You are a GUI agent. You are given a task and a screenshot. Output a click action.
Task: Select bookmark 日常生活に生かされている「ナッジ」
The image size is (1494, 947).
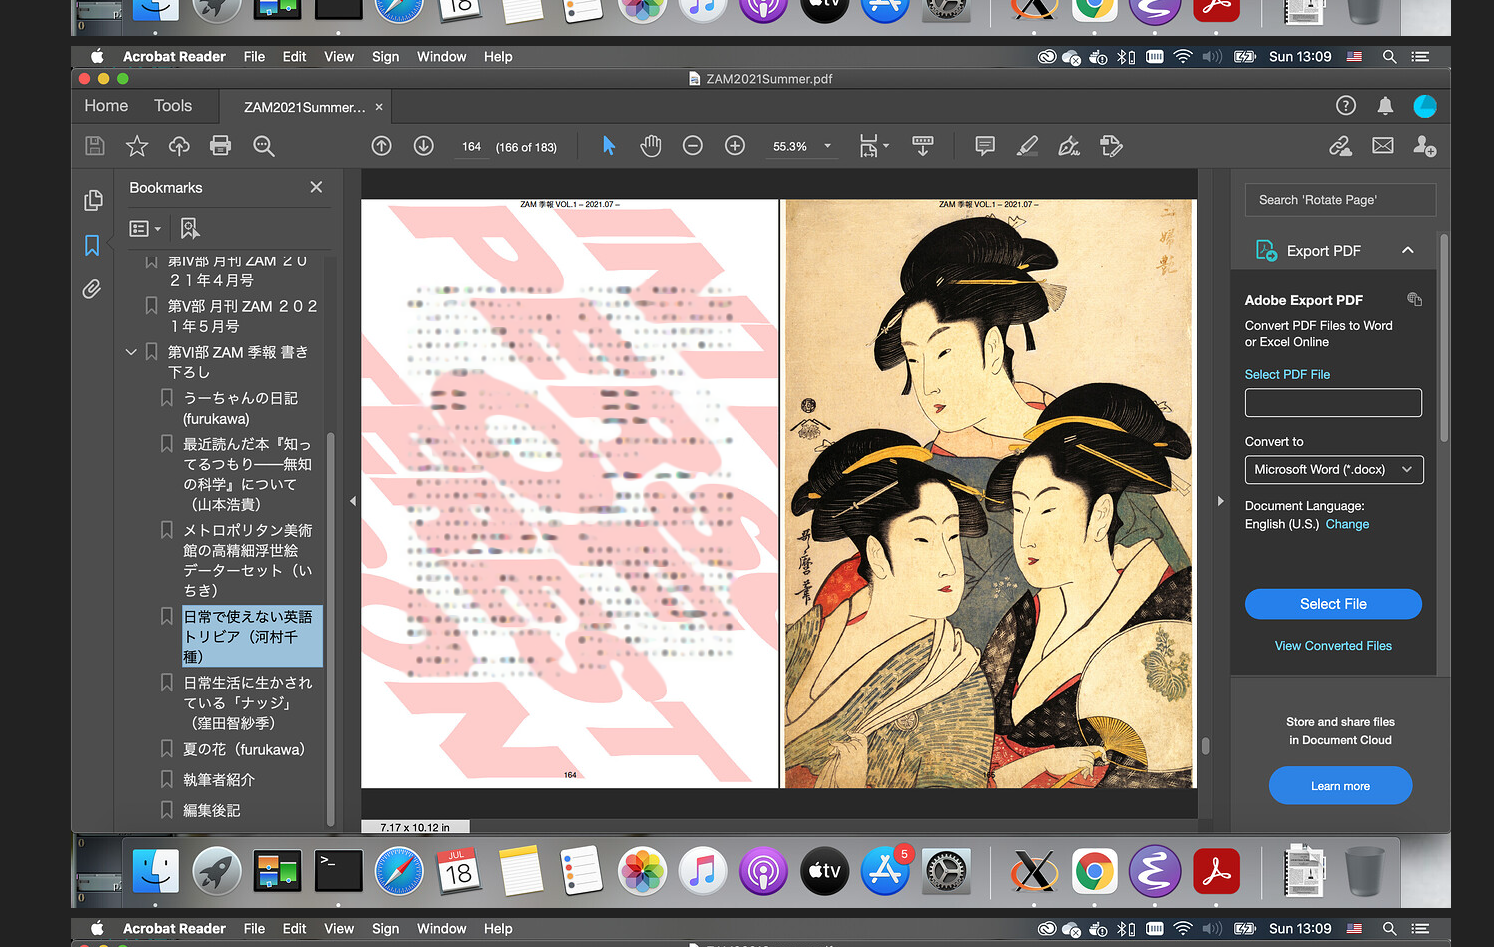248,702
